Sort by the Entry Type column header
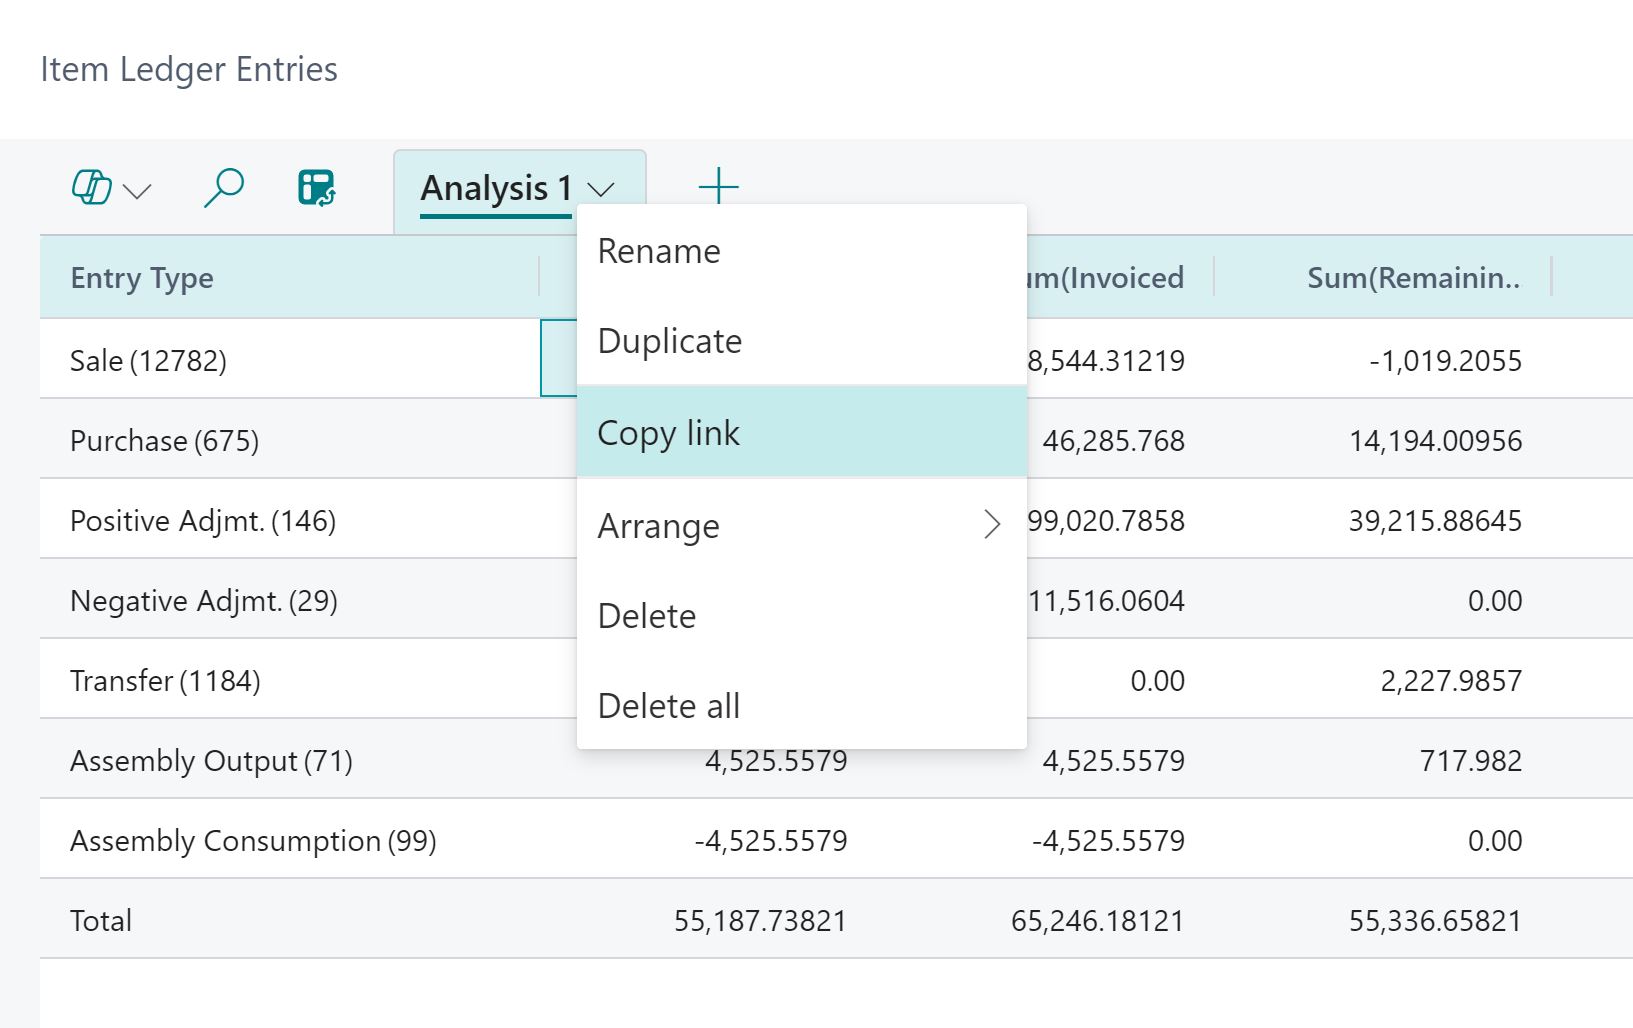Viewport: 1633px width, 1028px height. pos(141,278)
